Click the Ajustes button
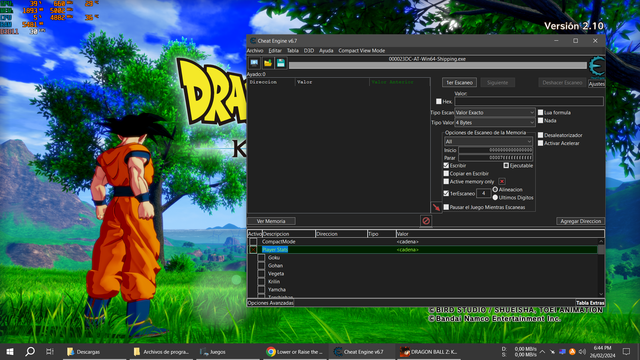The image size is (640, 360). click(596, 84)
